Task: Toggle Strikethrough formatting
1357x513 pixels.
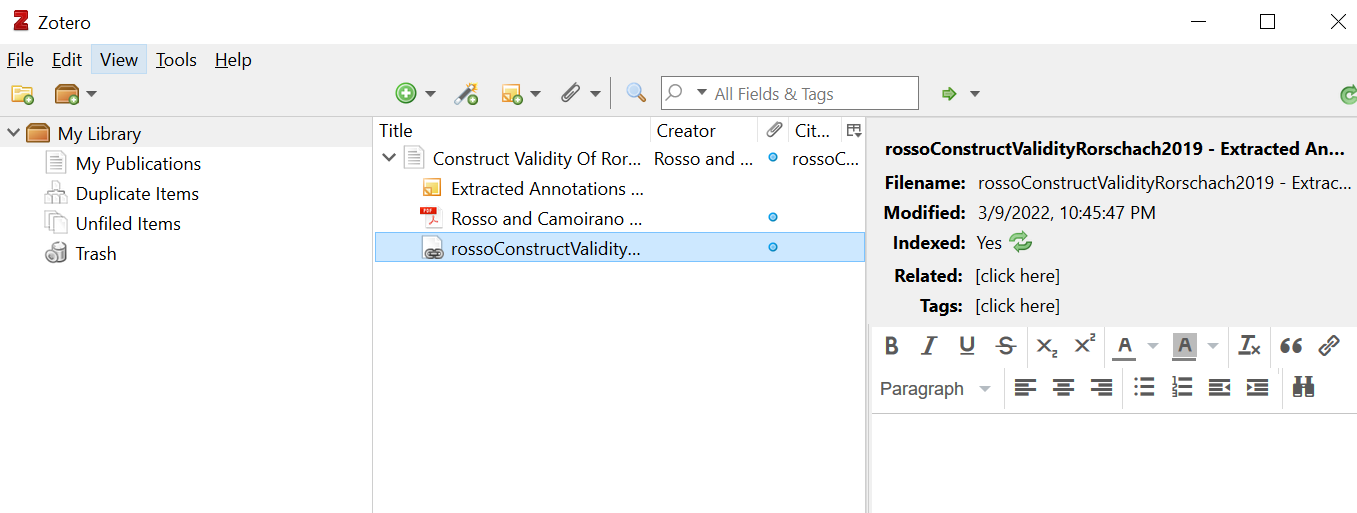Action: click(x=1006, y=345)
